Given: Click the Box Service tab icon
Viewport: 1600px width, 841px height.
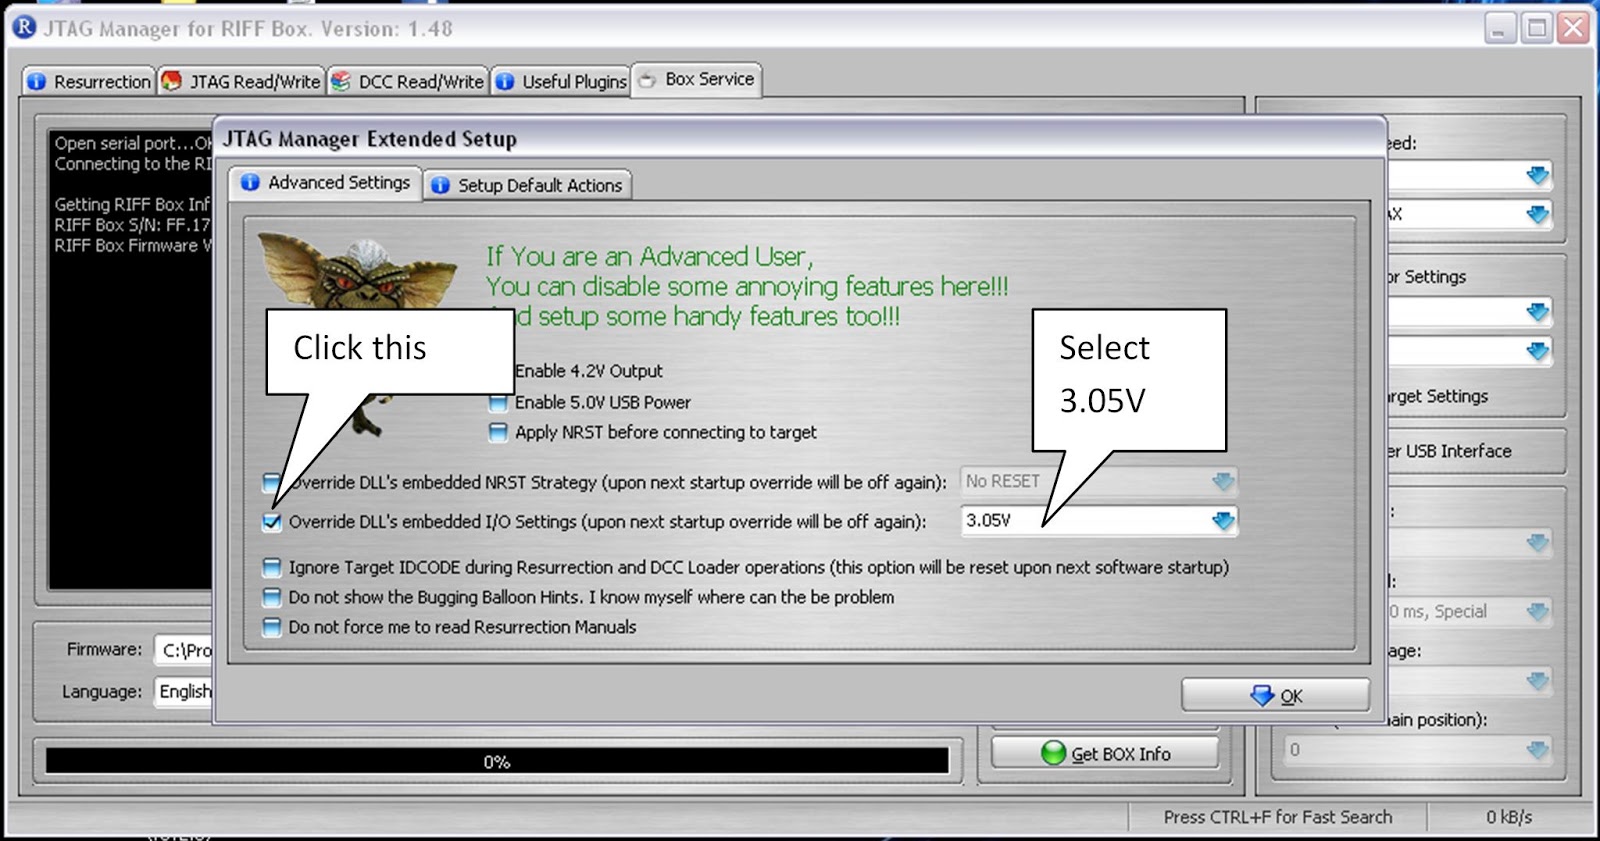Looking at the screenshot, I should click(647, 80).
